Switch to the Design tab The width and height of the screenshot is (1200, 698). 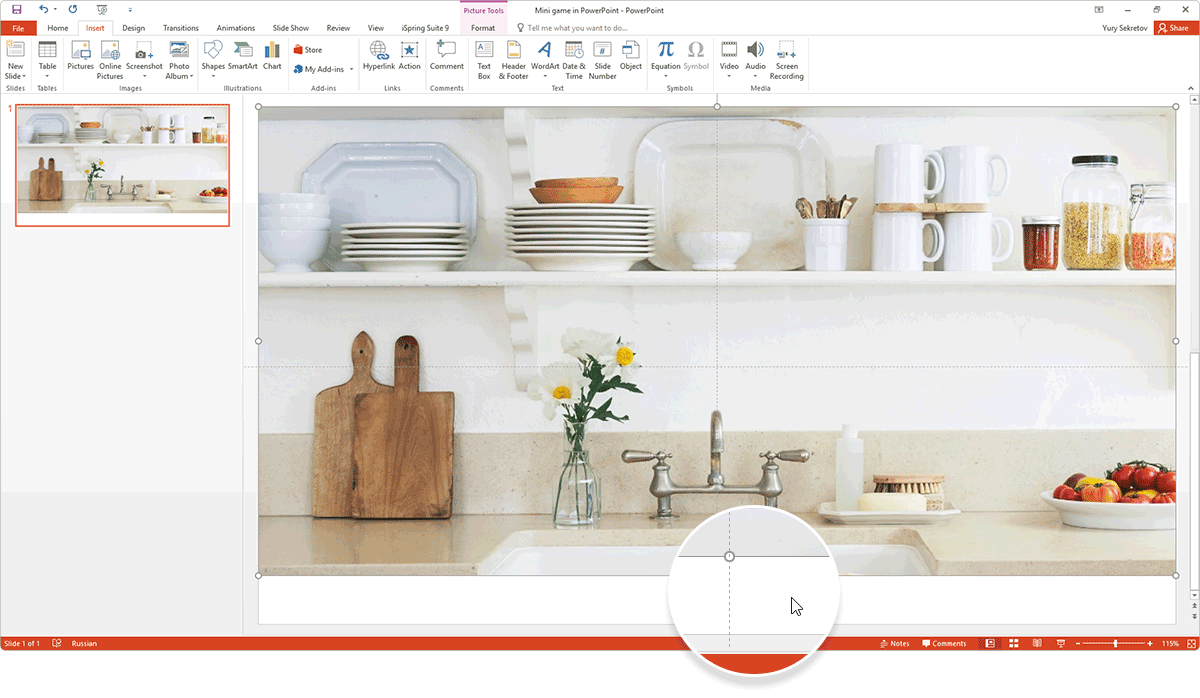(x=133, y=28)
